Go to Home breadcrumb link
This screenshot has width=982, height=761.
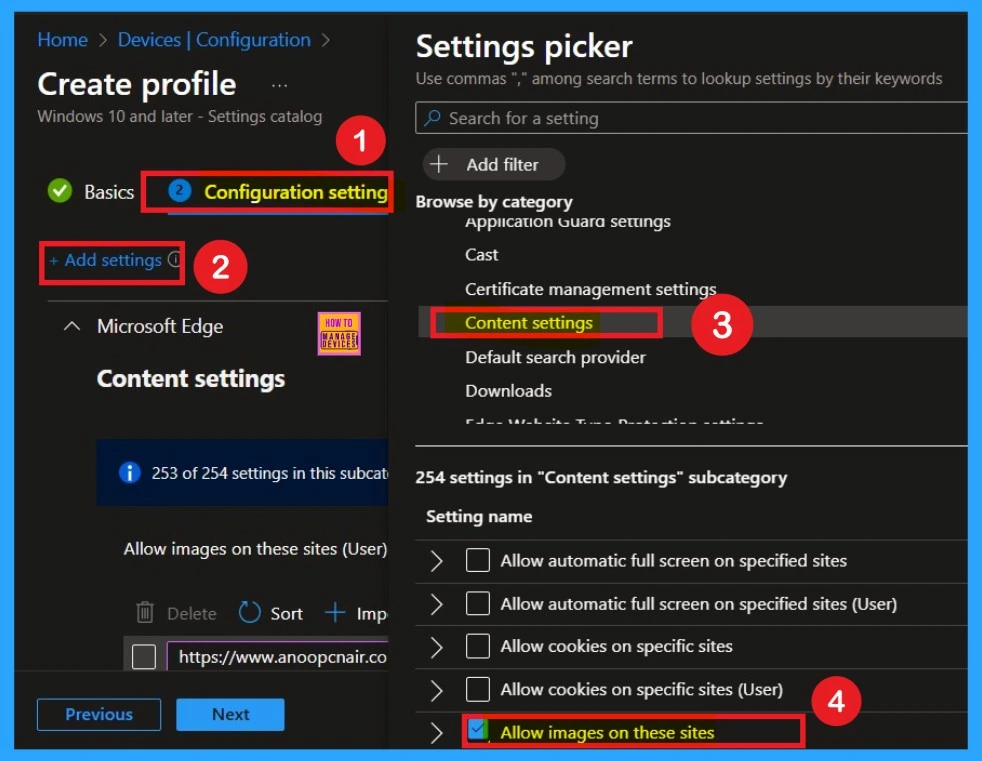pyautogui.click(x=62, y=39)
